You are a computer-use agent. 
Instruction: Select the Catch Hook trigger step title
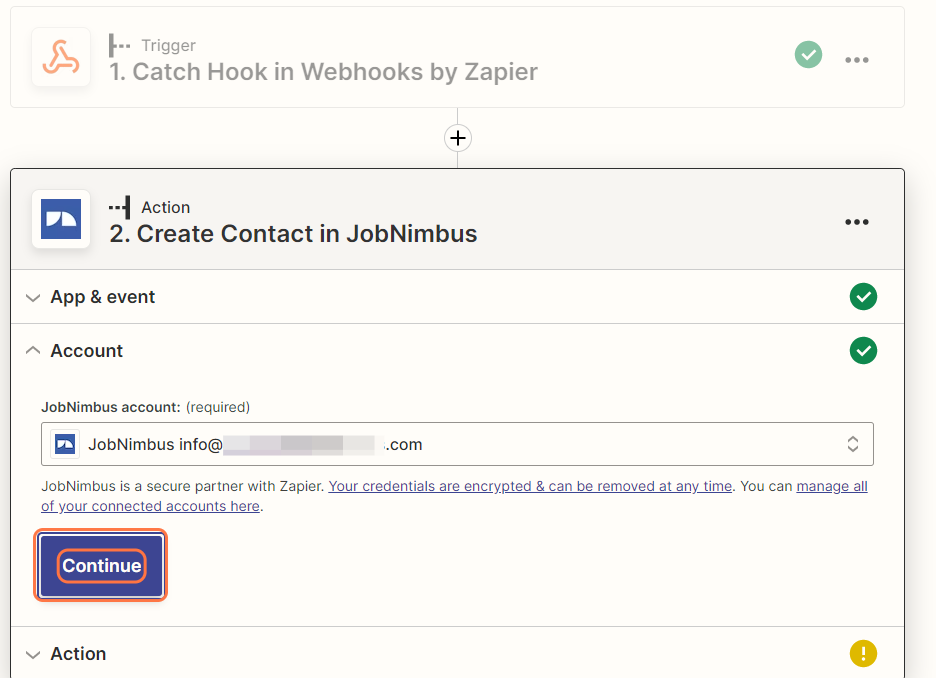coord(323,72)
